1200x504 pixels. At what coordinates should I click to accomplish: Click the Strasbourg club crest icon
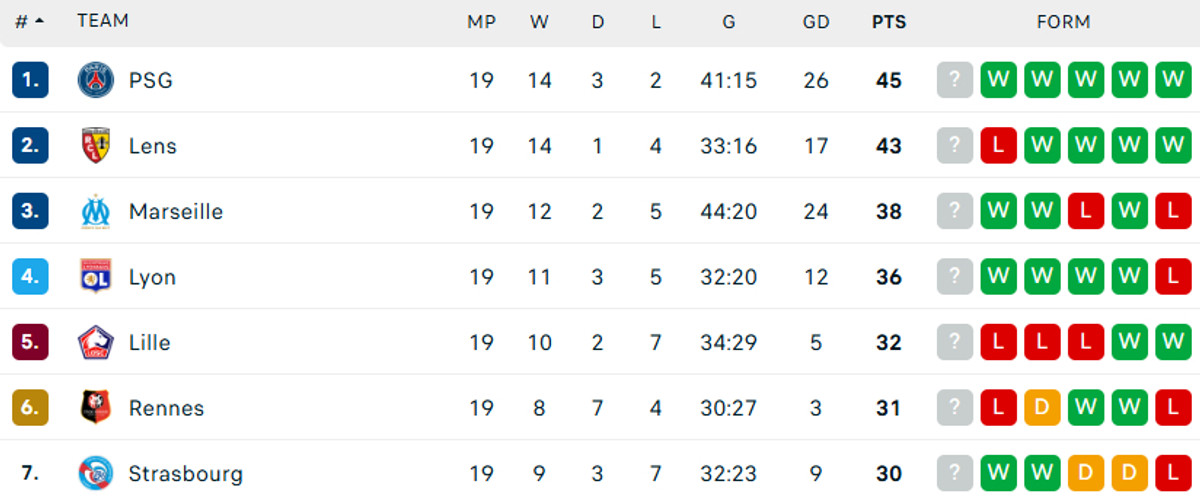click(96, 473)
